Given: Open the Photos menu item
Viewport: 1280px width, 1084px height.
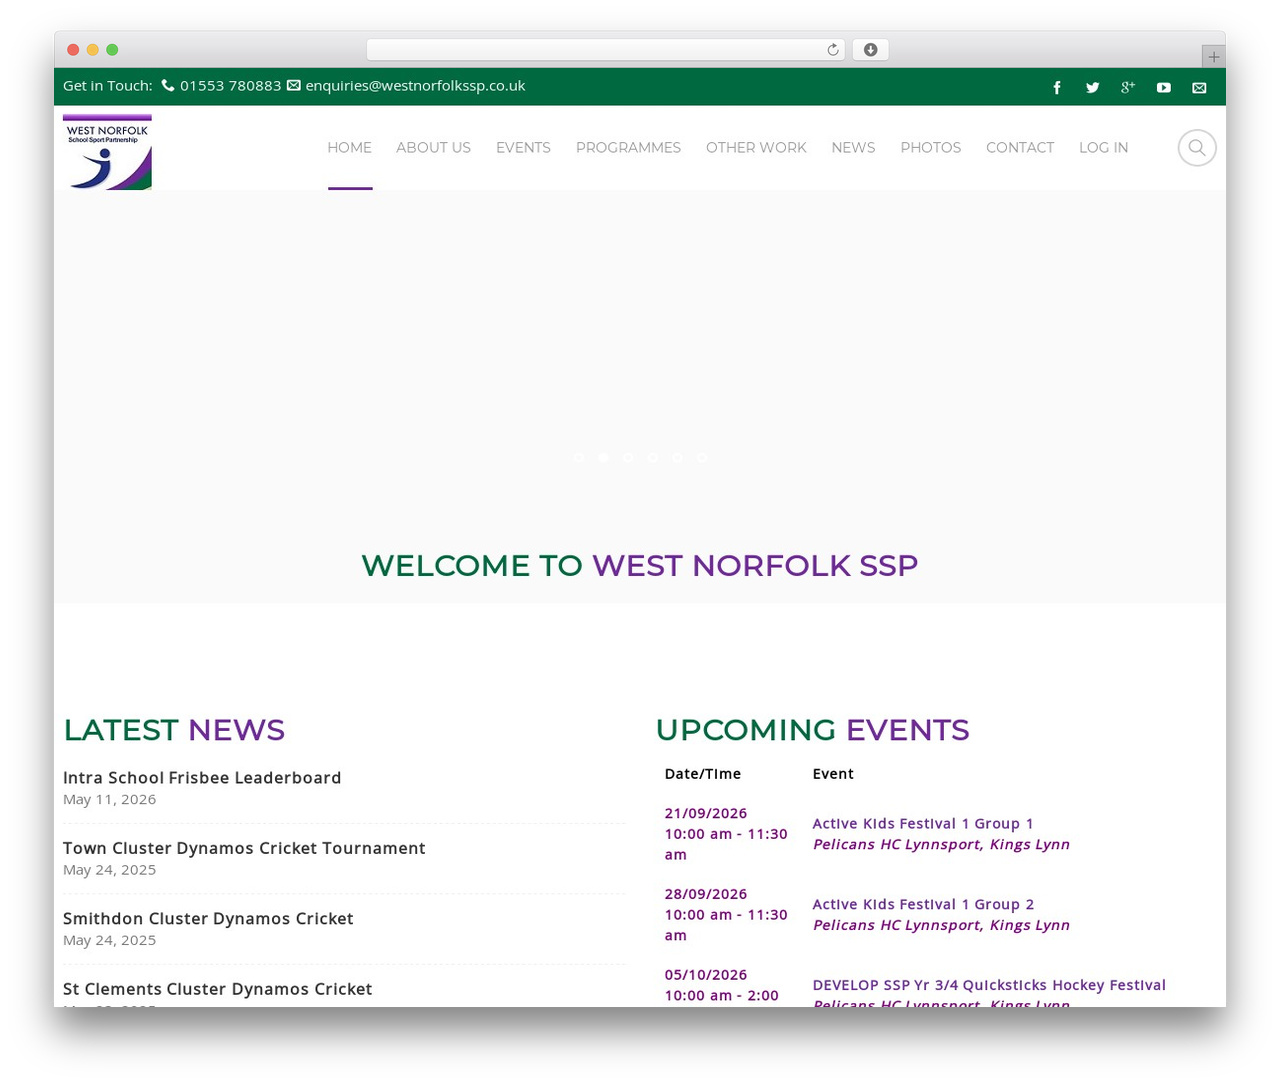Looking at the screenshot, I should (x=930, y=148).
